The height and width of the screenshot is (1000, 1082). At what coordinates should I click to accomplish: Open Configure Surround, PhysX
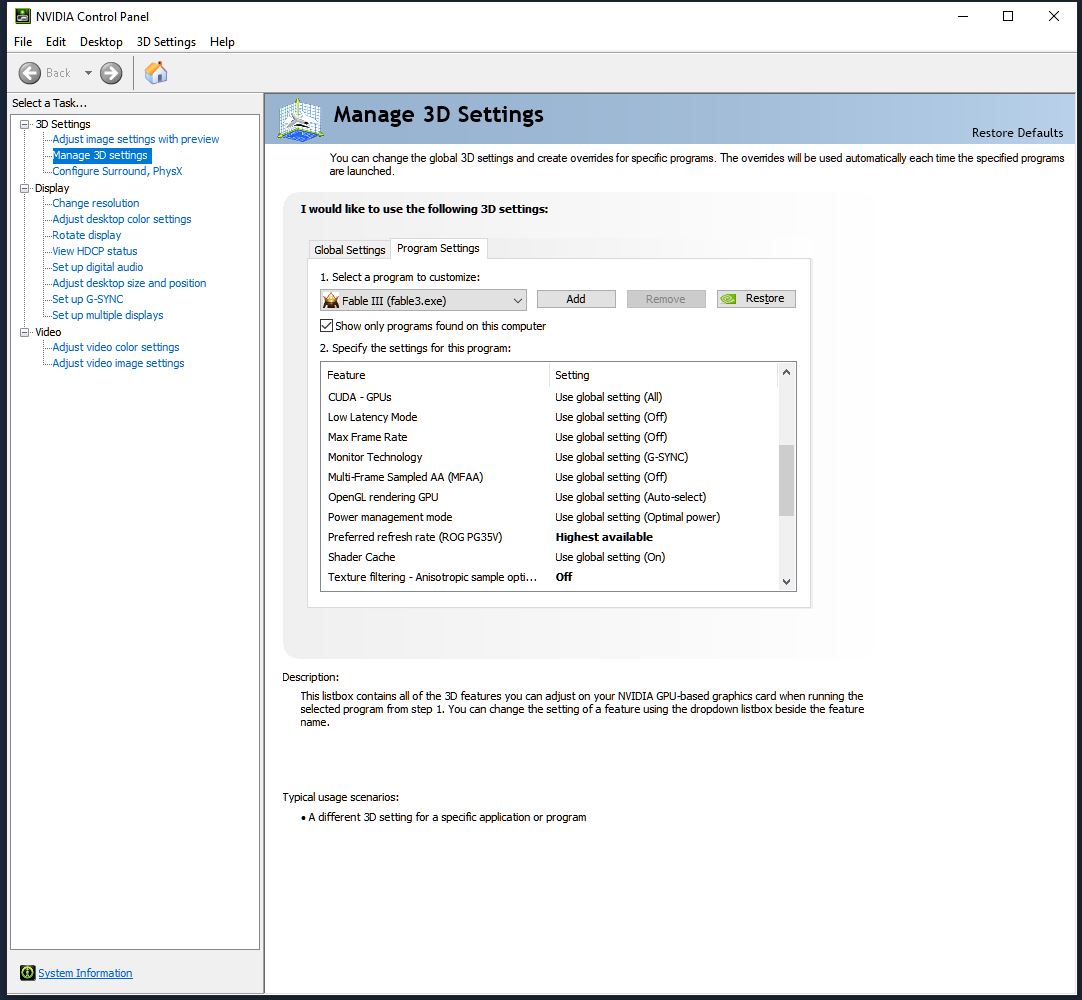pyautogui.click(x=117, y=171)
